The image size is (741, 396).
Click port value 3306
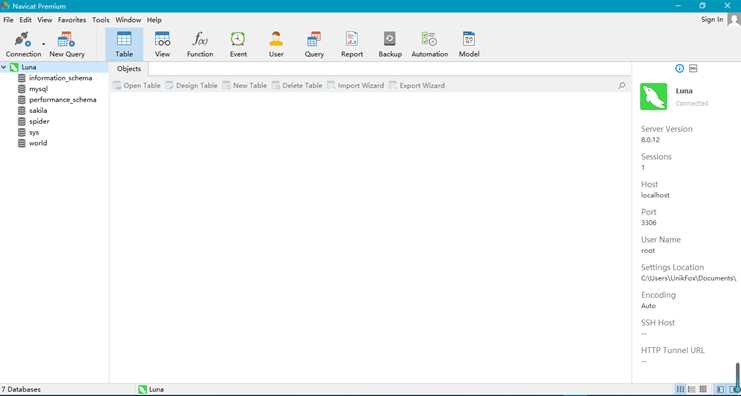[648, 223]
